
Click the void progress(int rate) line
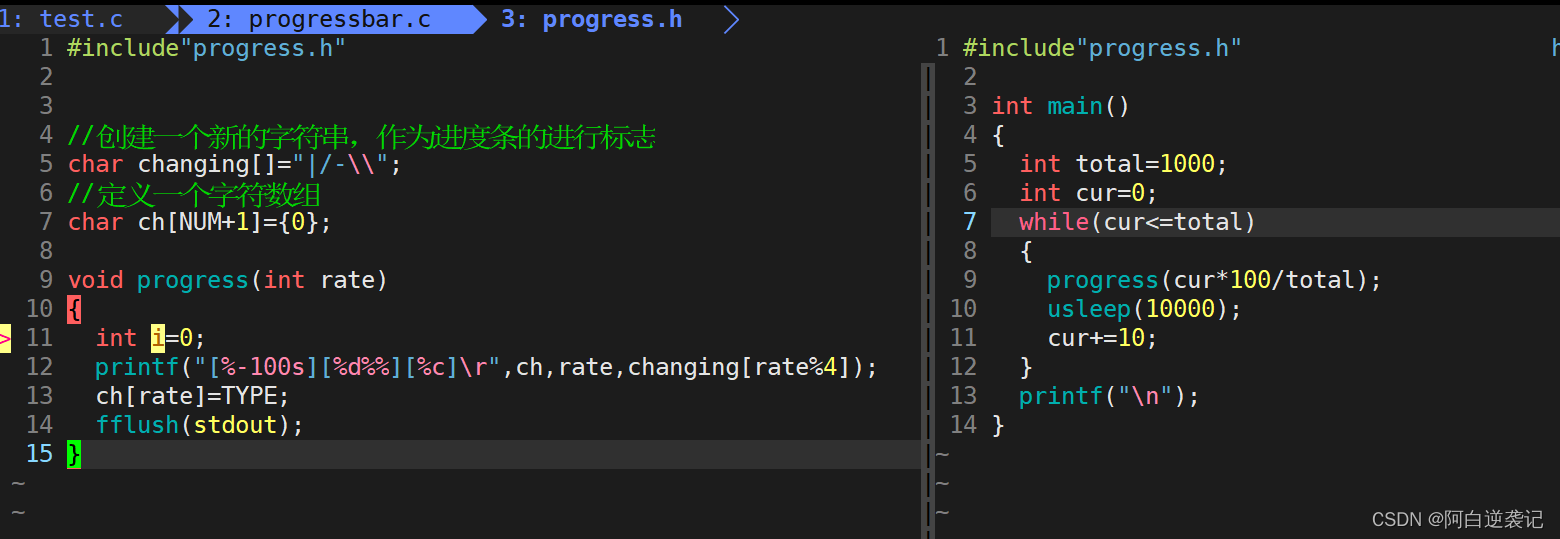click(228, 280)
